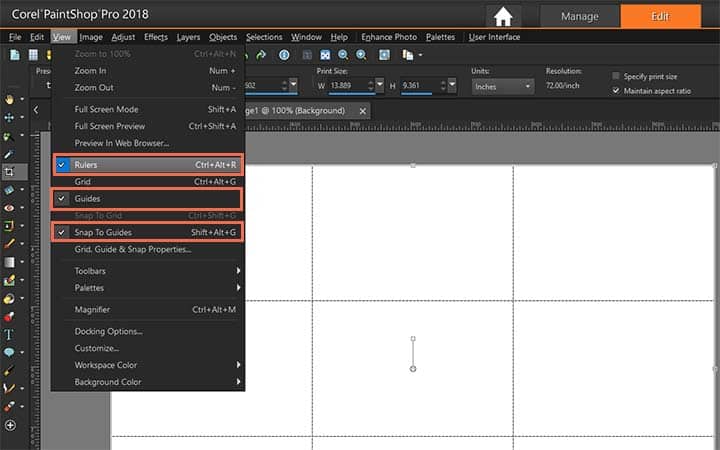Click the Print Size height field
This screenshot has height=450, width=720.
(420, 85)
